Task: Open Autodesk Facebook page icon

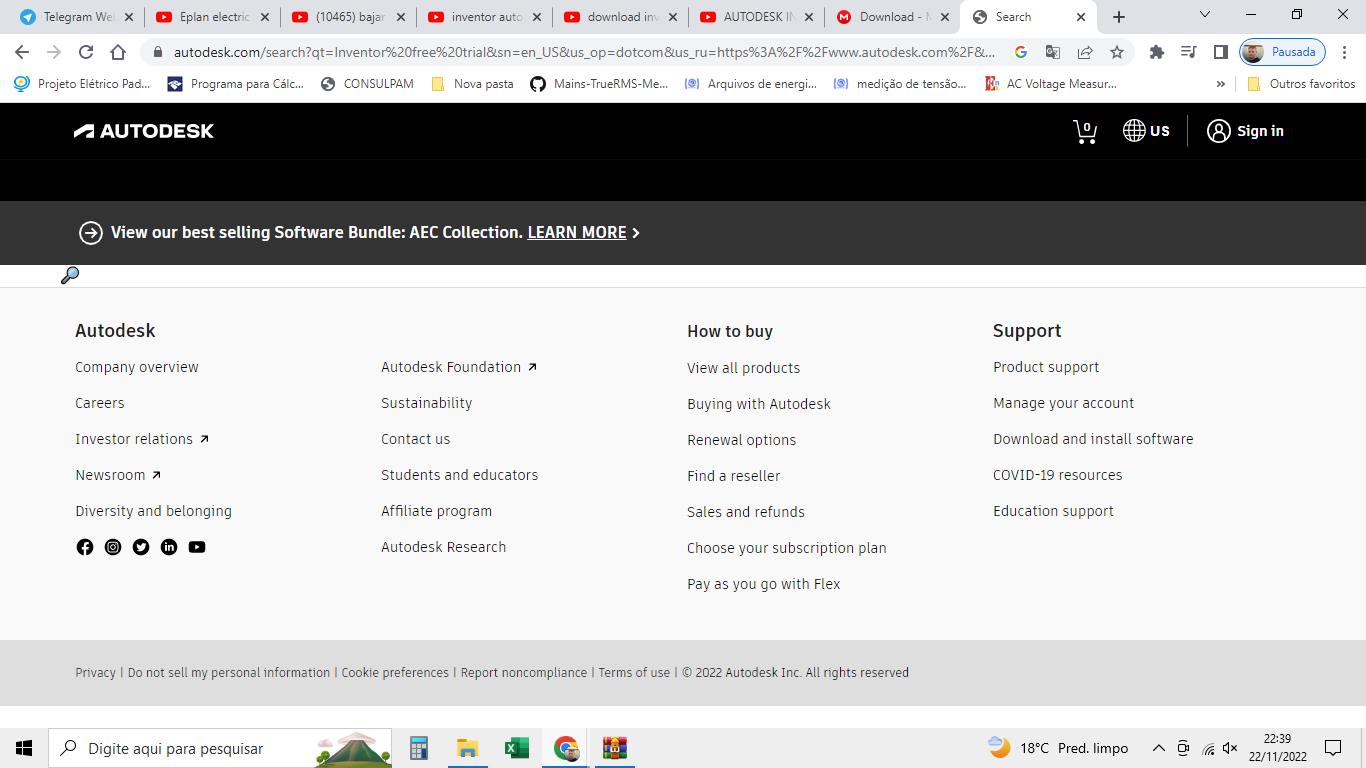Action: 85,547
